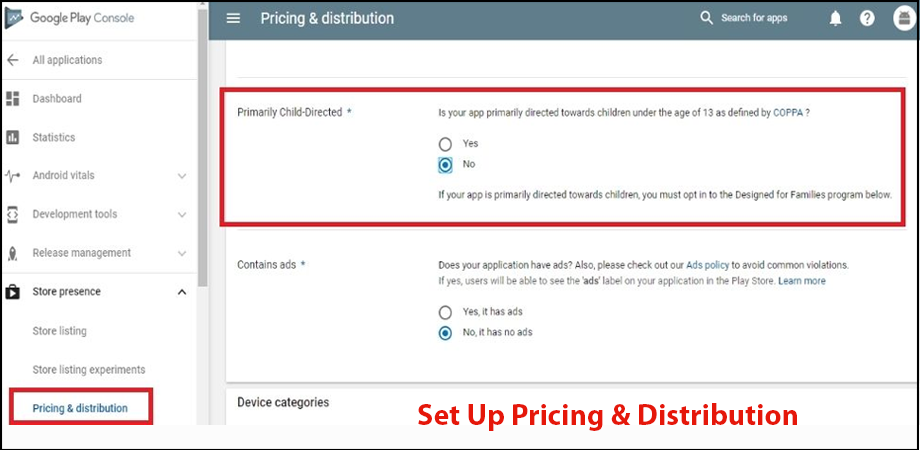Click the notifications bell icon
920x450 pixels.
[x=835, y=19]
